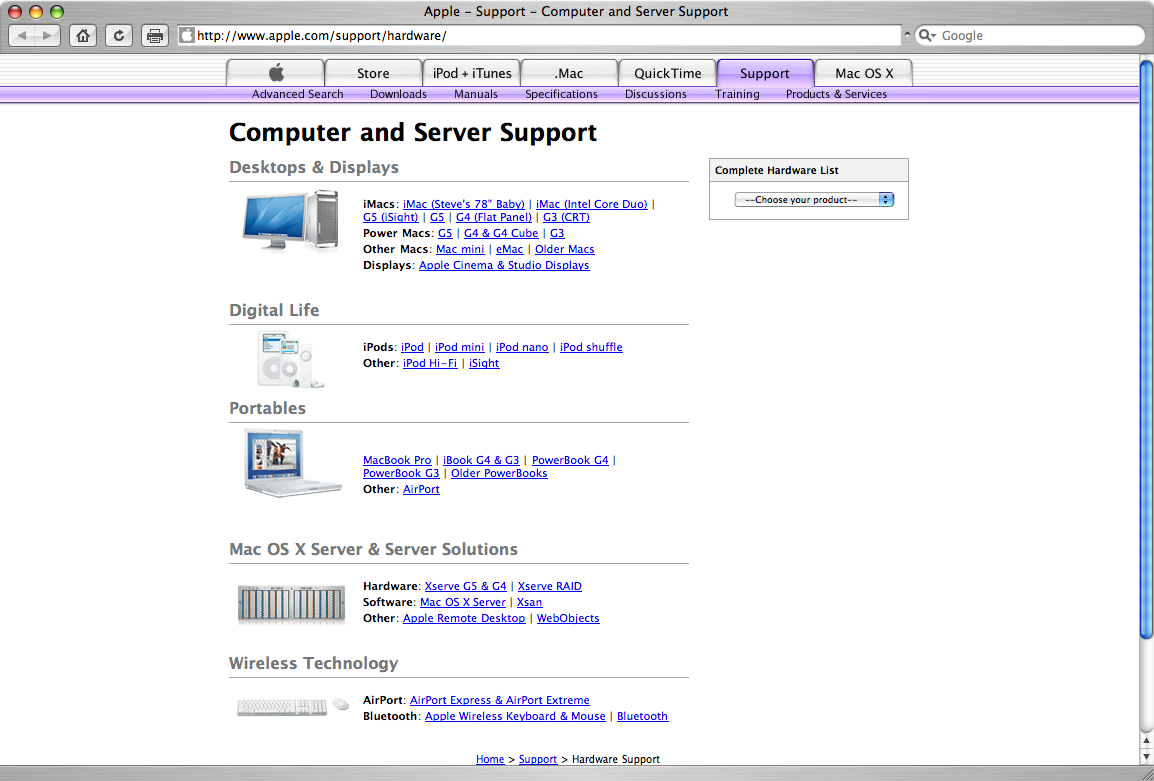The height and width of the screenshot is (781, 1154).
Task: Open the iMac (Intel Core Duo) link
Action: click(x=592, y=204)
